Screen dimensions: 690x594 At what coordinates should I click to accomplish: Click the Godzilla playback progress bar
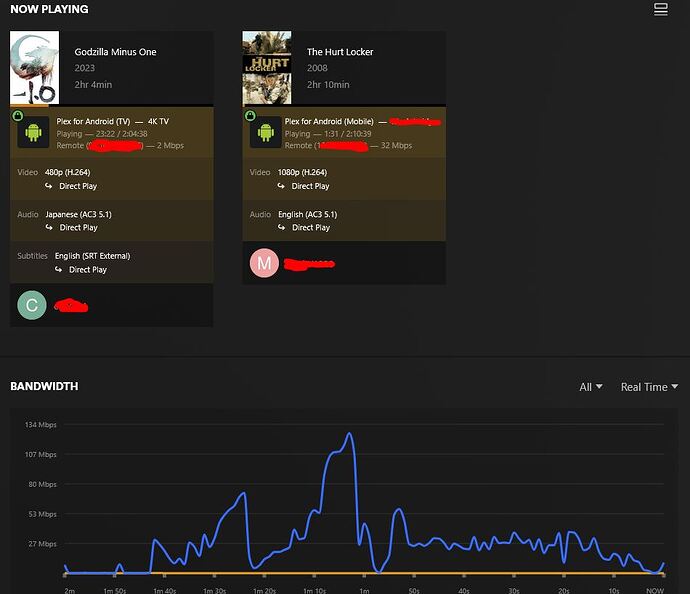pos(112,106)
